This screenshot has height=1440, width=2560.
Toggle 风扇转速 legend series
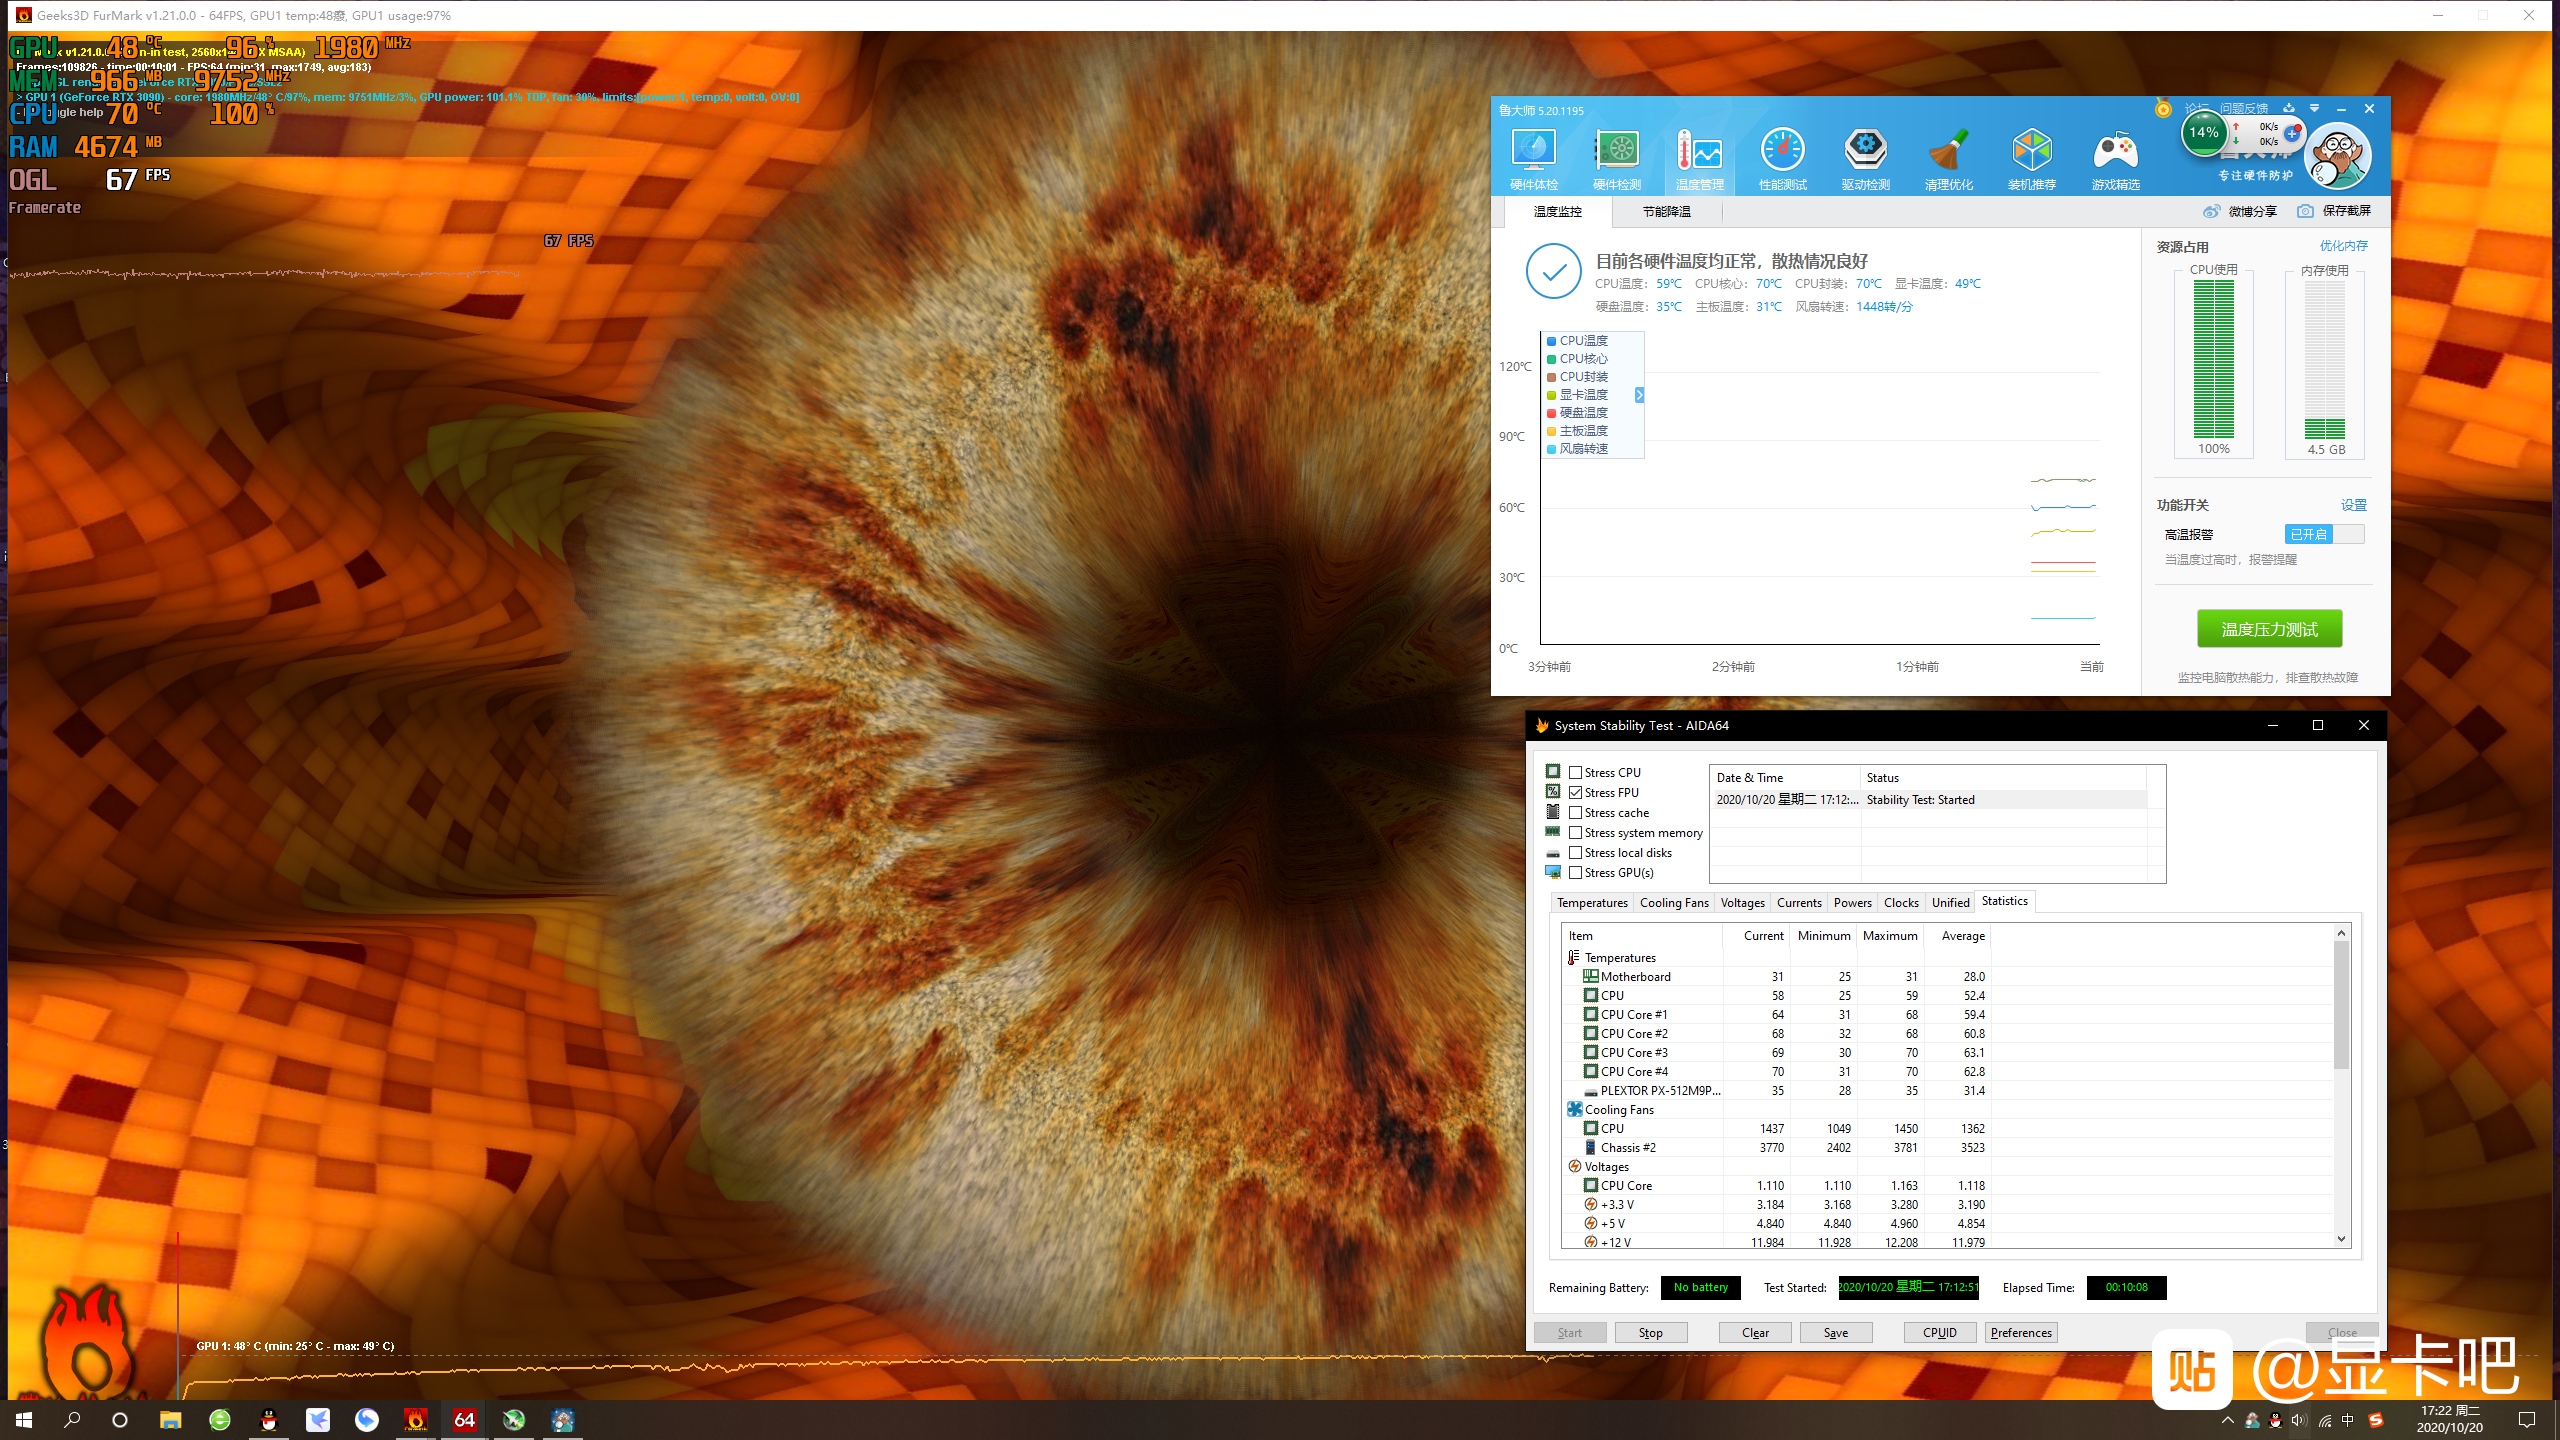(1578, 449)
